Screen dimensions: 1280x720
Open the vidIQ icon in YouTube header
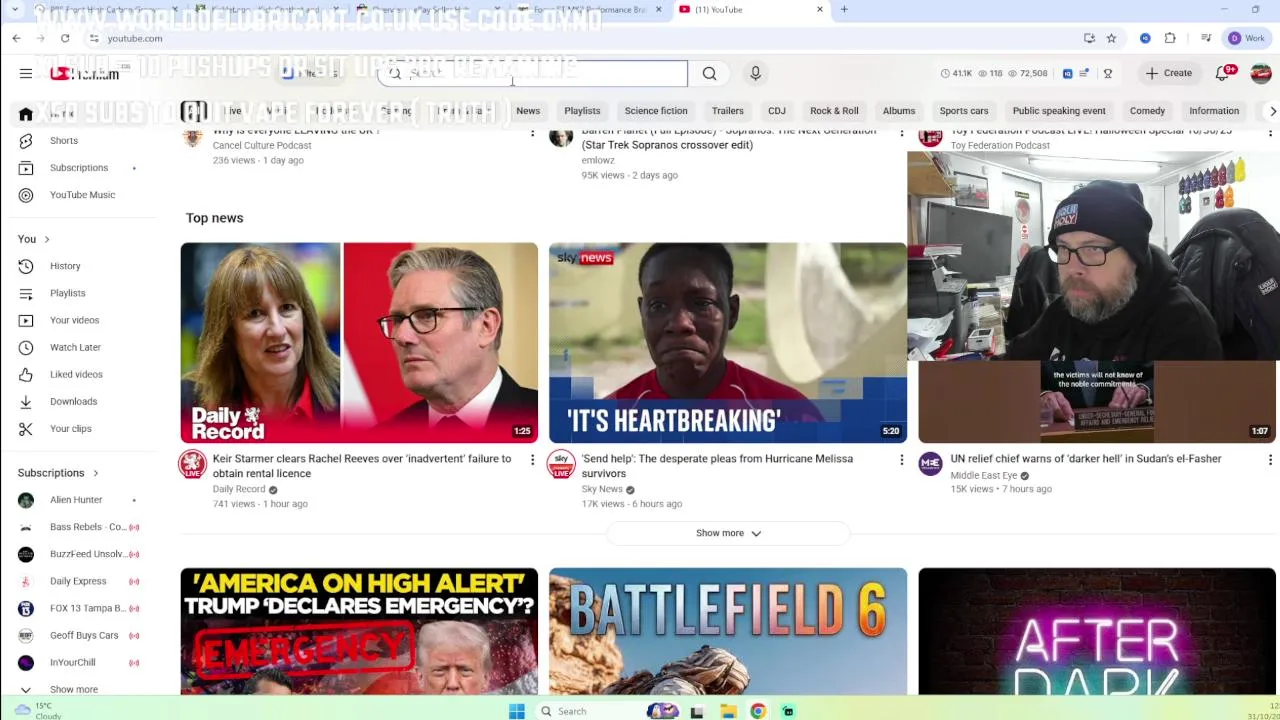1067,73
